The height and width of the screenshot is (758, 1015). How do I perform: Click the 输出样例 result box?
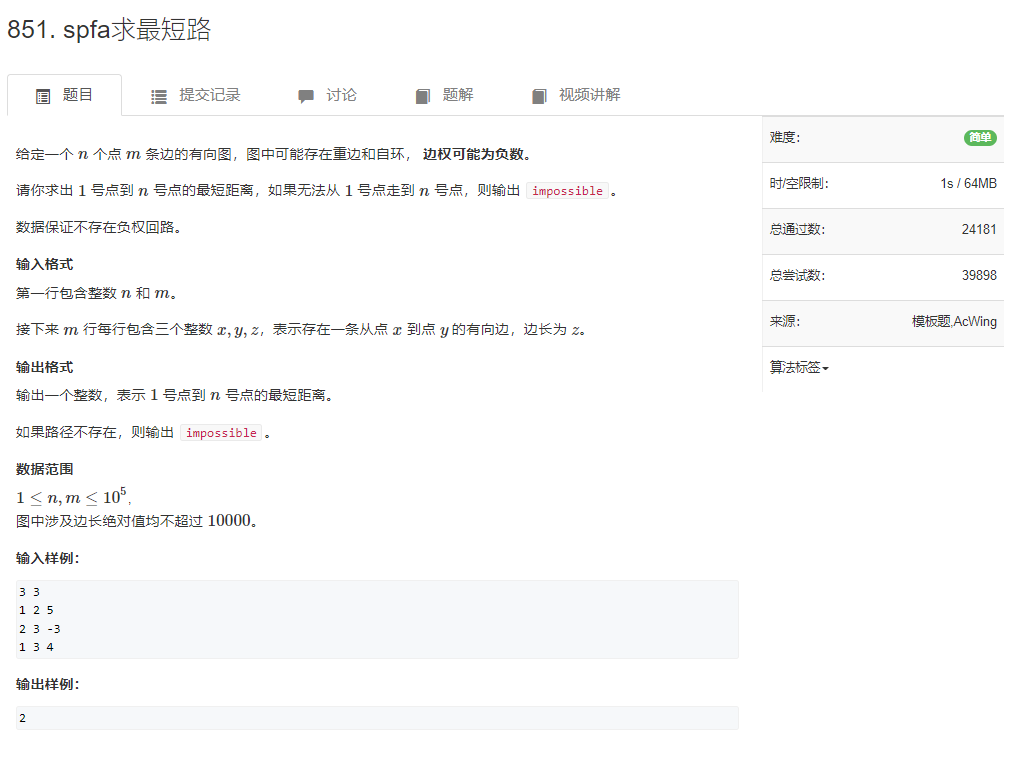[375, 717]
